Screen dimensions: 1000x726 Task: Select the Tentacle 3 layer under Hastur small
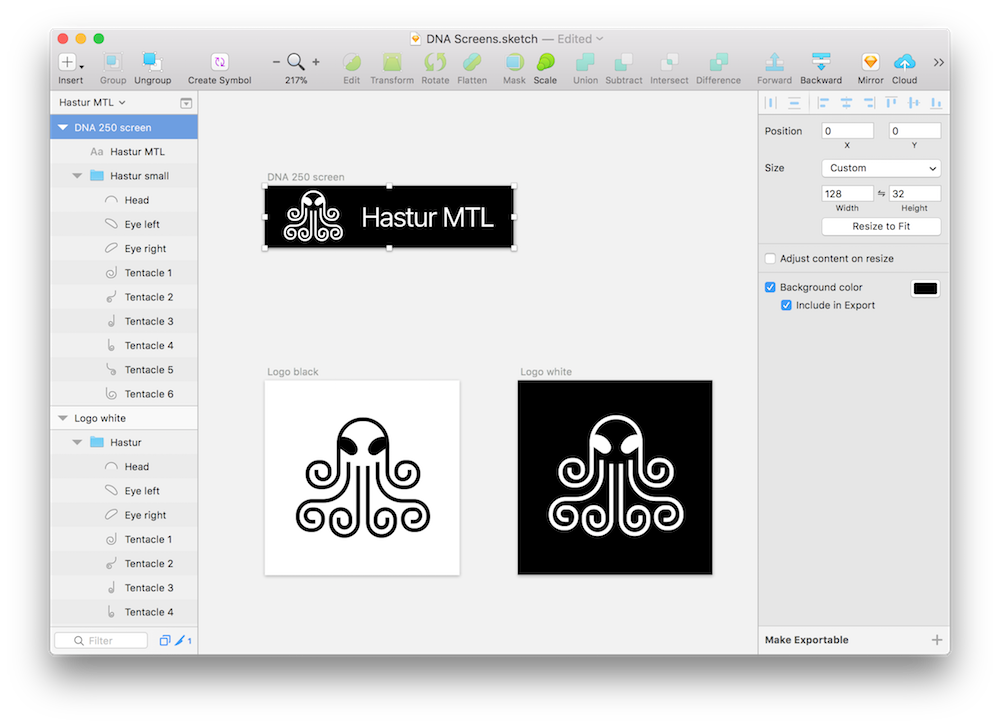point(149,321)
